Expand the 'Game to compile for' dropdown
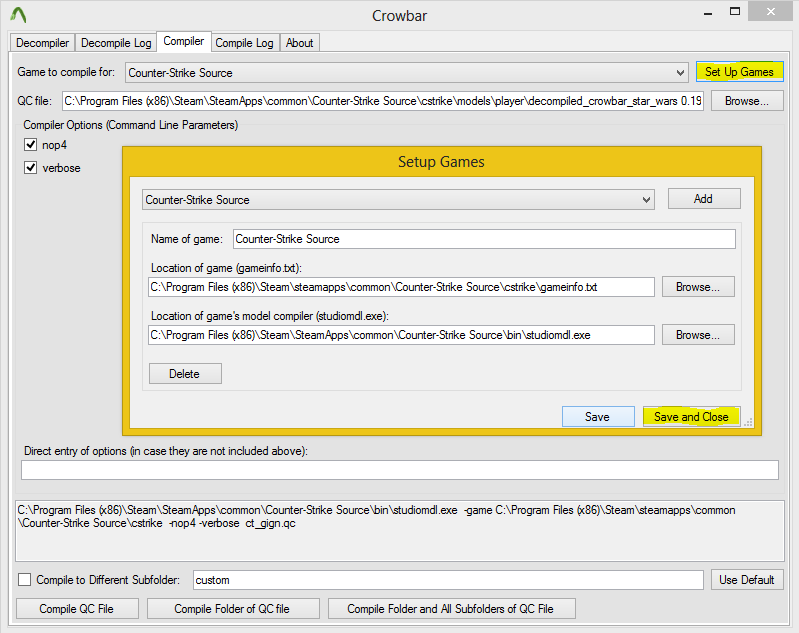This screenshot has height=633, width=799. pyautogui.click(x=407, y=72)
